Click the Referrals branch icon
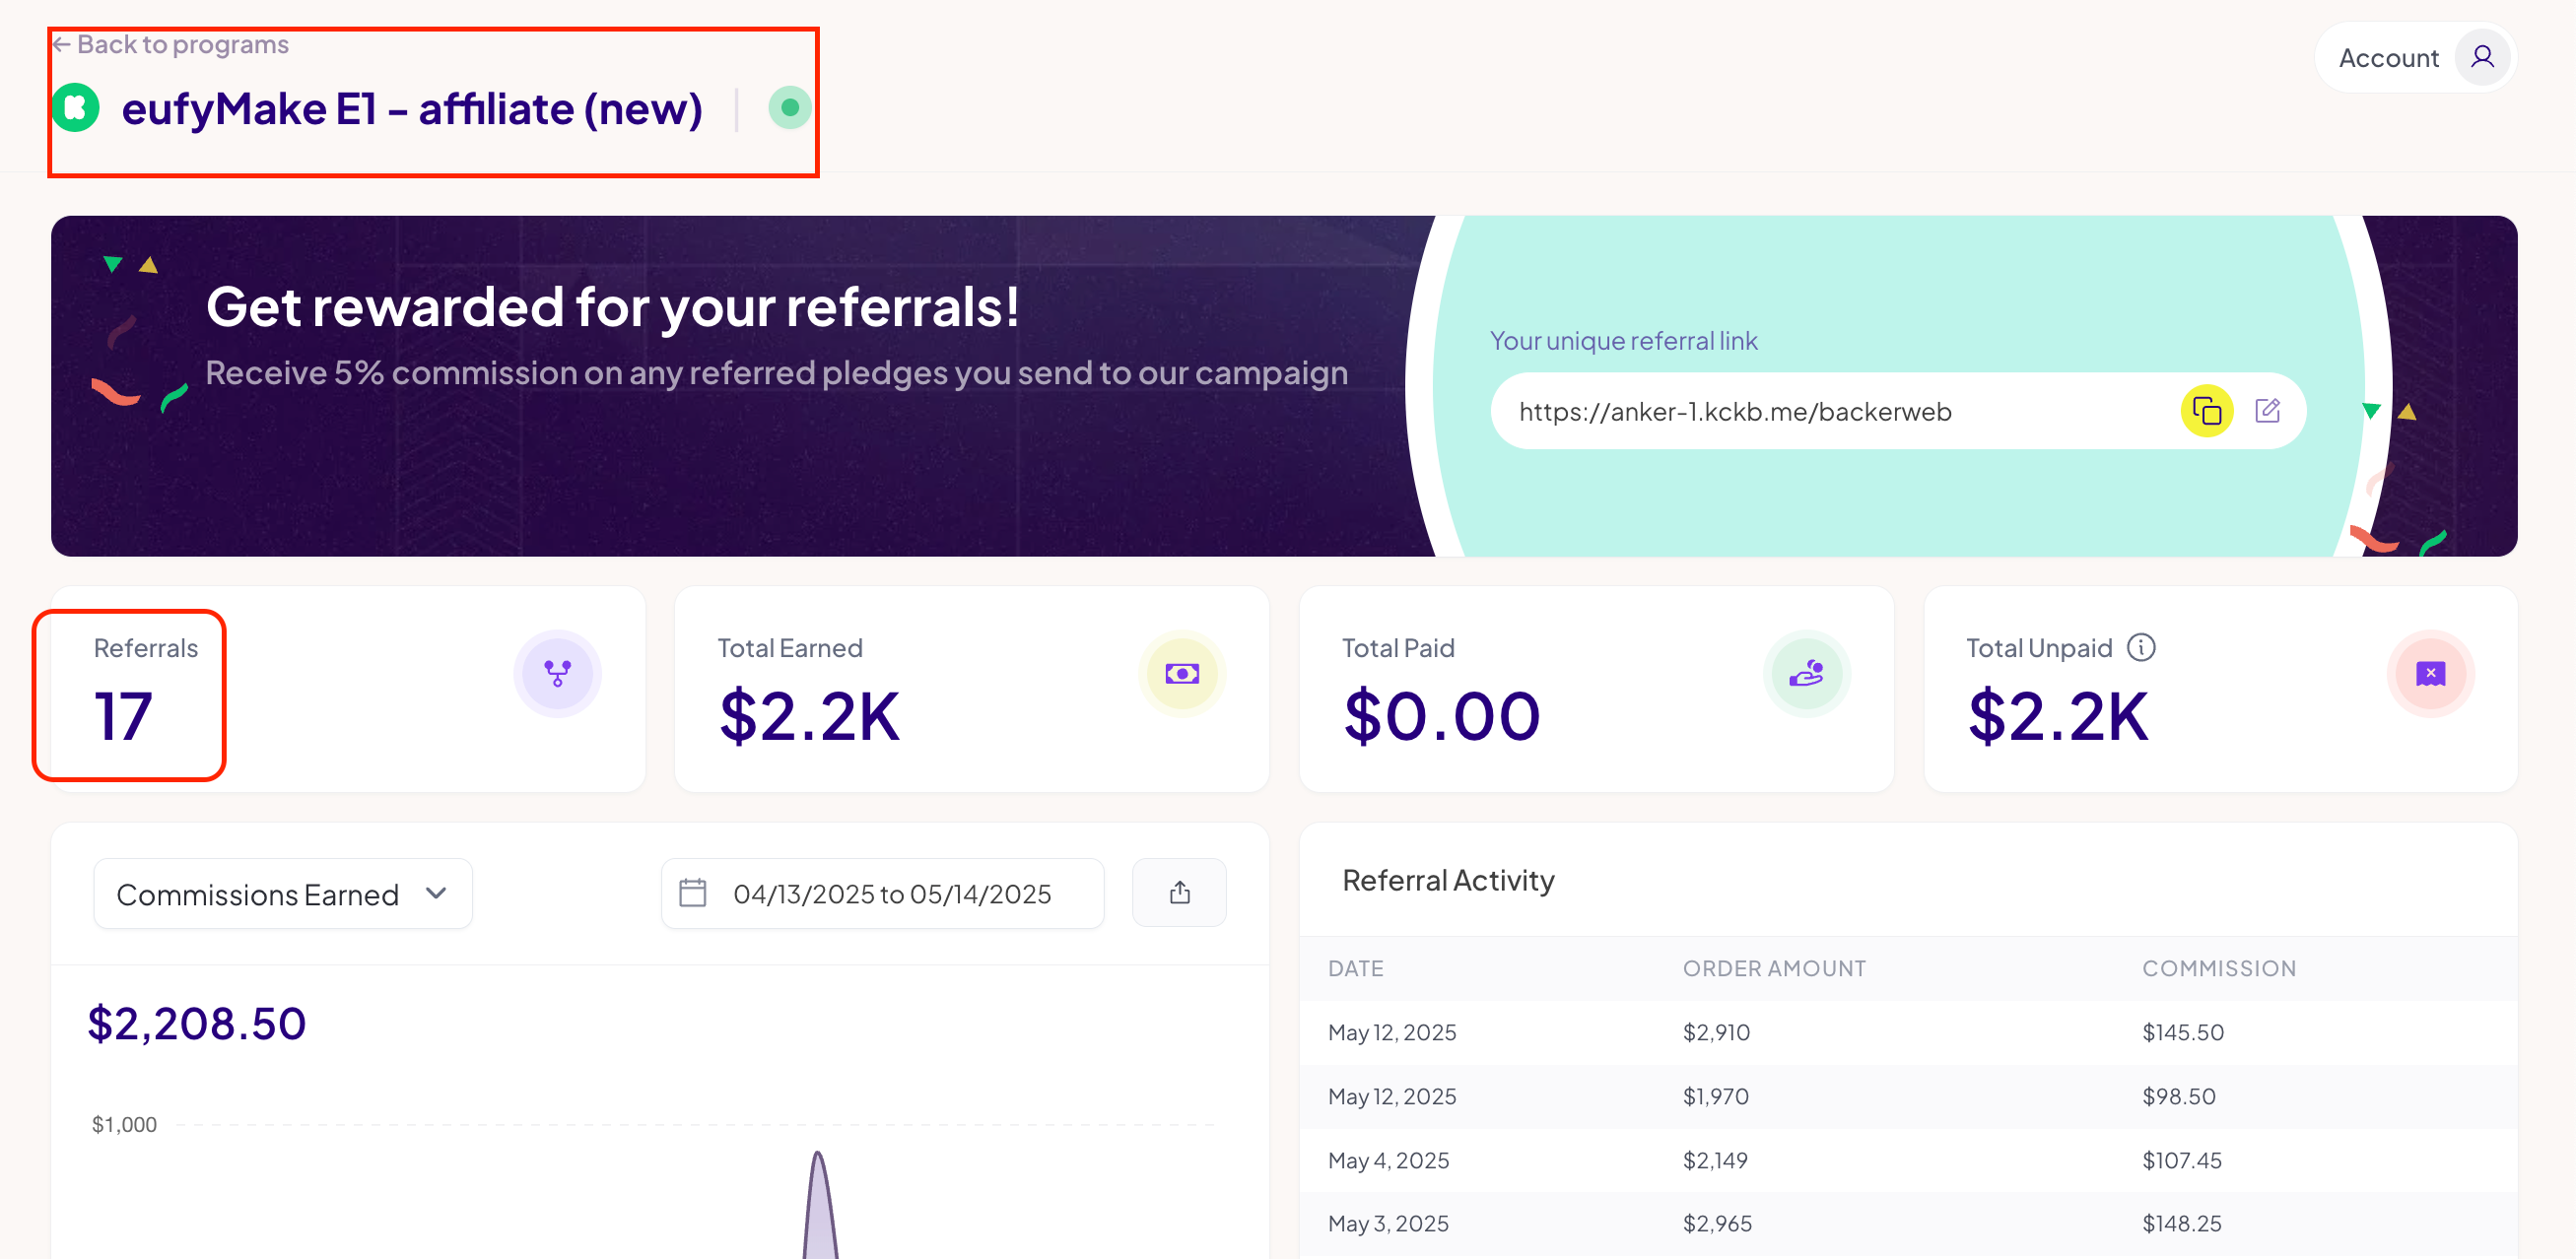This screenshot has height=1259, width=2576. click(557, 673)
